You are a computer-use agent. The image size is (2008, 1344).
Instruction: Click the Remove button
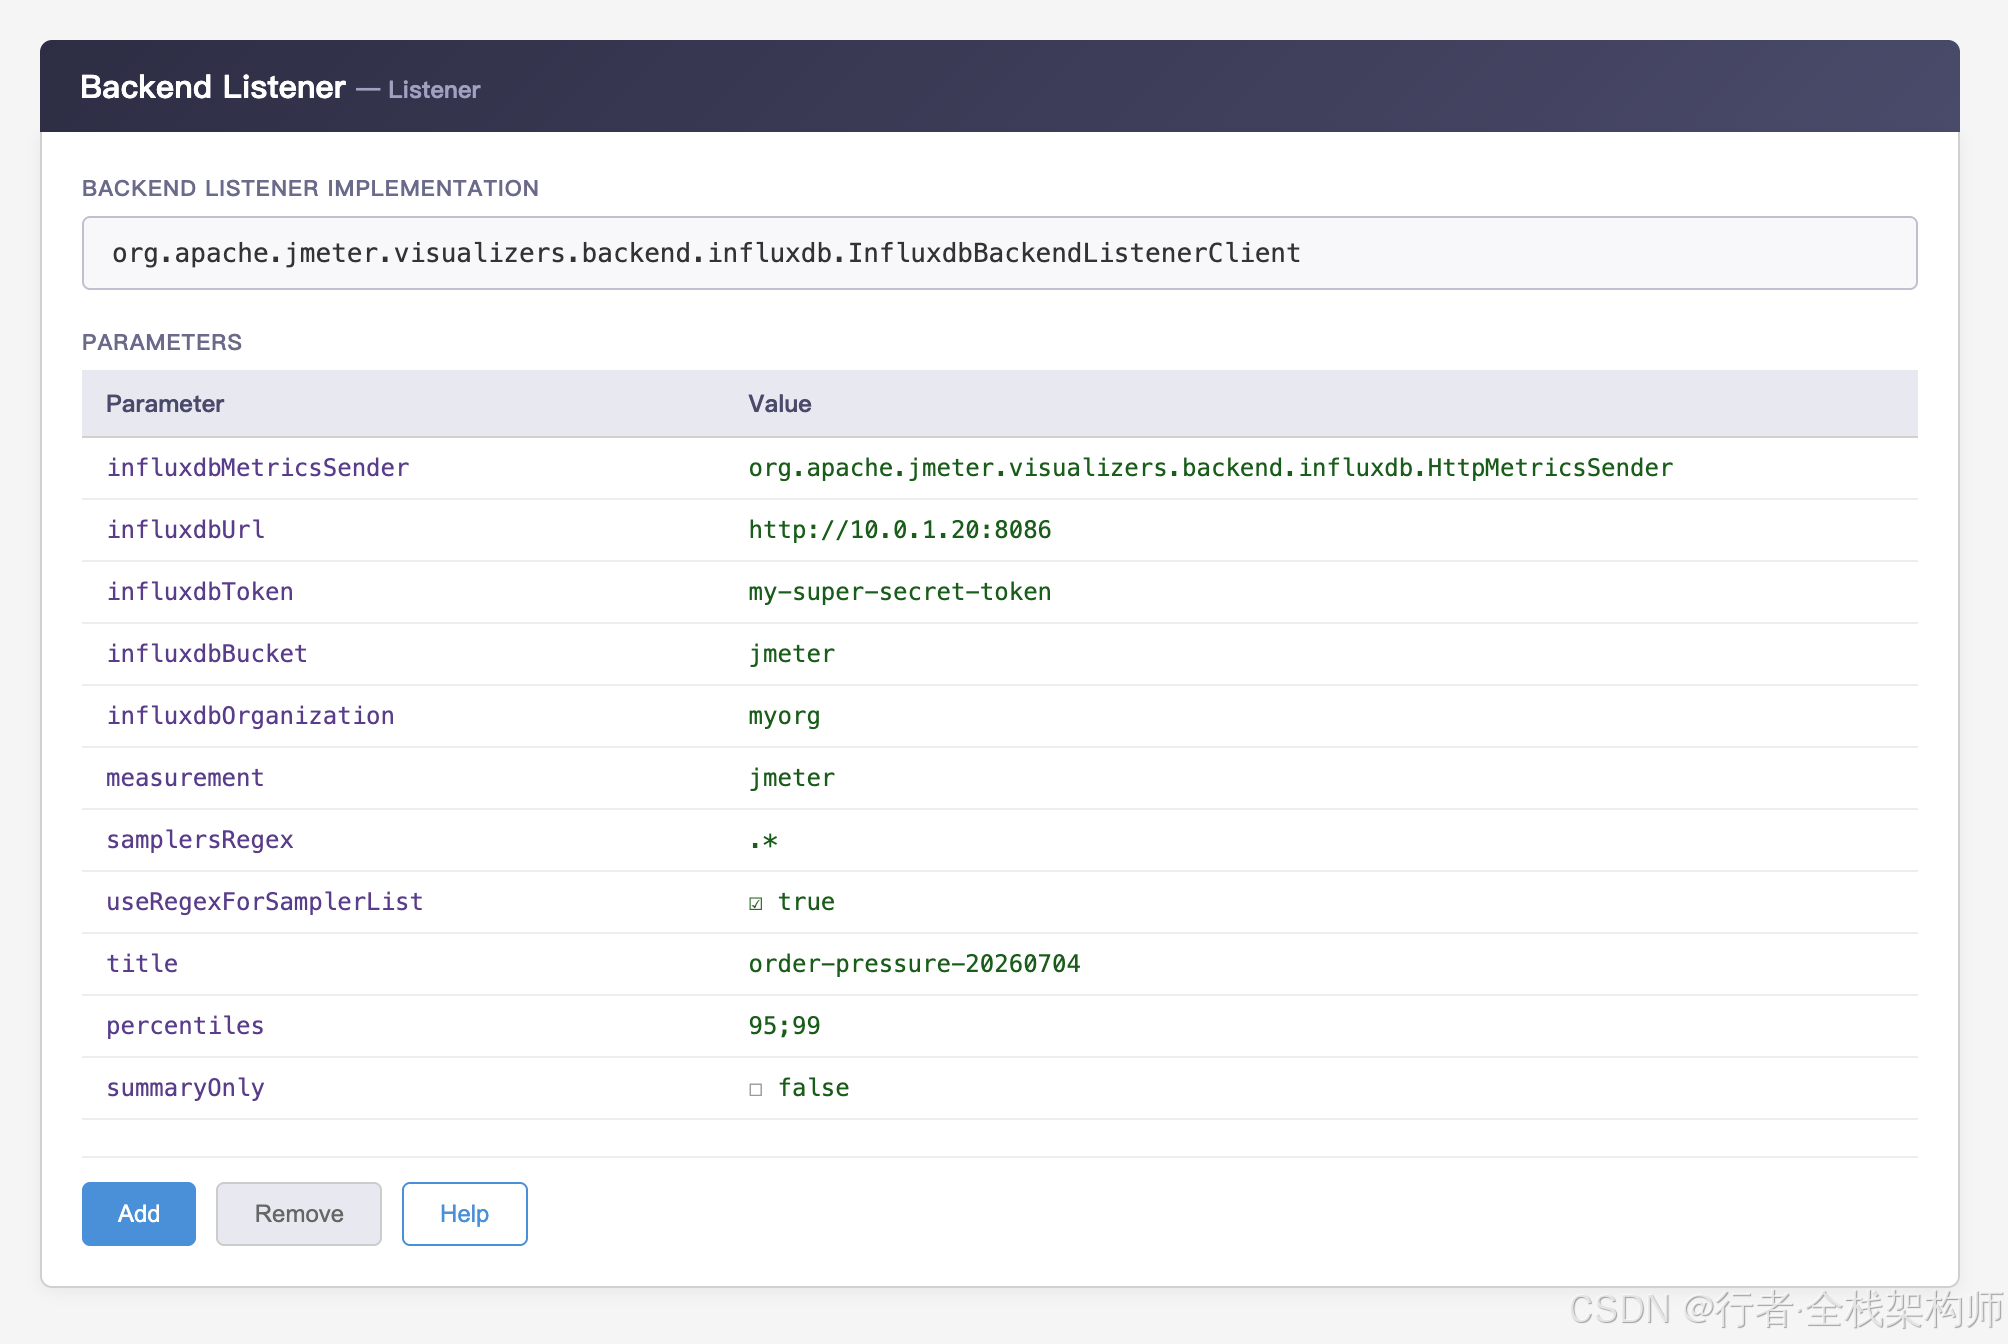click(299, 1214)
